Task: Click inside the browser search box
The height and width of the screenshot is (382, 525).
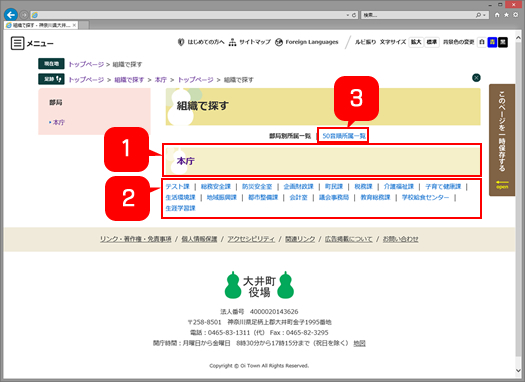Action: click(419, 15)
